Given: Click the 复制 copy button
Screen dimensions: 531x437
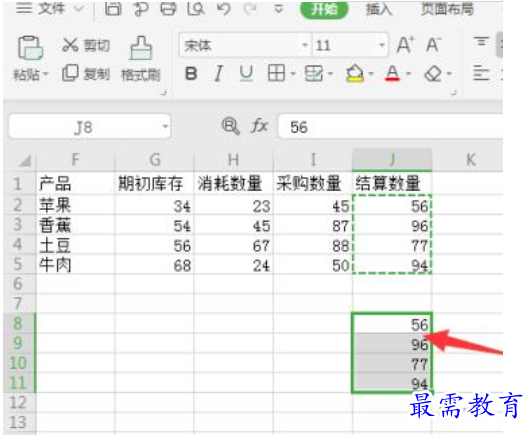Looking at the screenshot, I should click(x=86, y=73).
